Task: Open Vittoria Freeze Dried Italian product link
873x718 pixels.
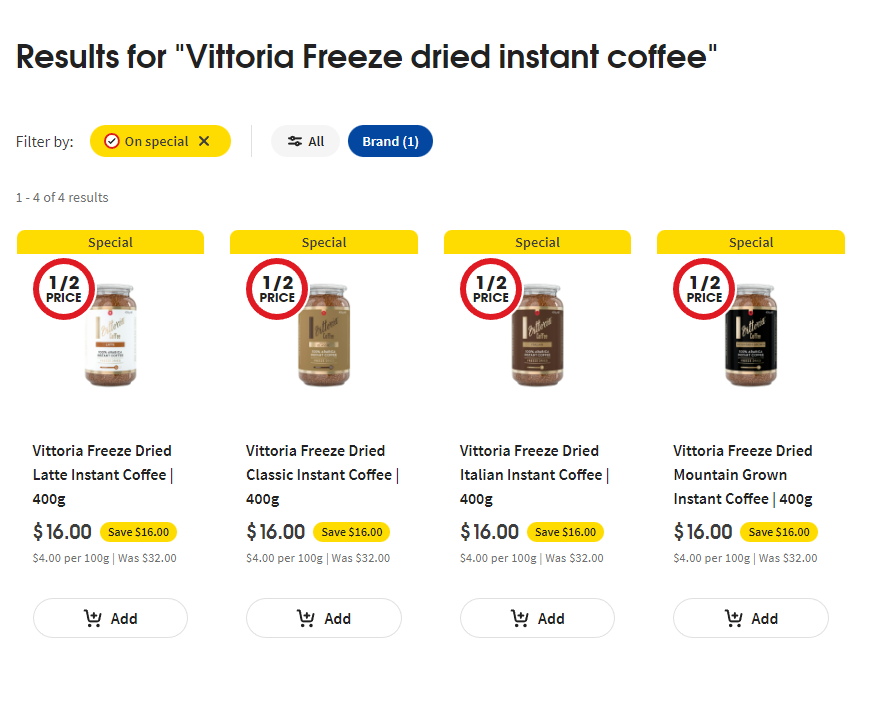Action: [534, 475]
